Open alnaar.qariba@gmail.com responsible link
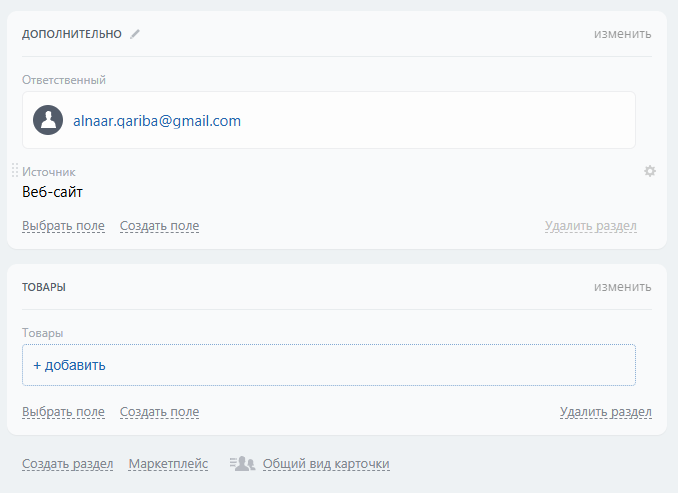 (x=157, y=121)
